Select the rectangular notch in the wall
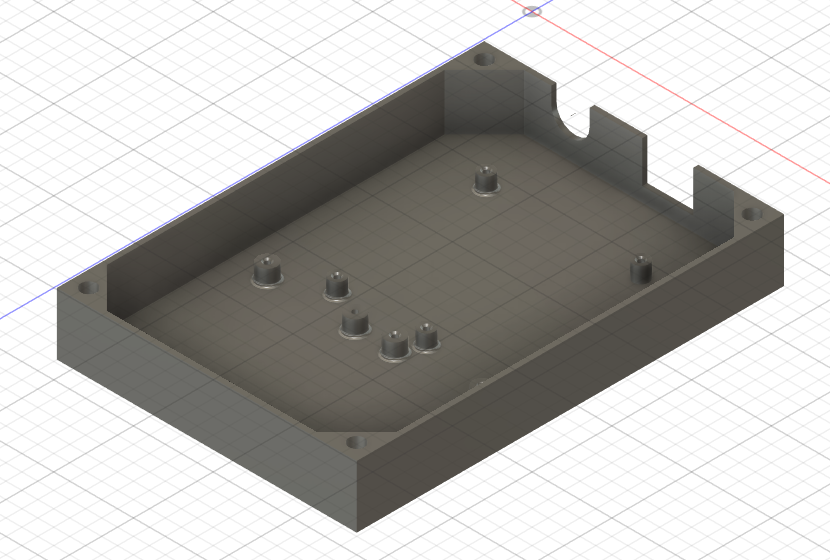830x560 pixels. click(x=670, y=183)
